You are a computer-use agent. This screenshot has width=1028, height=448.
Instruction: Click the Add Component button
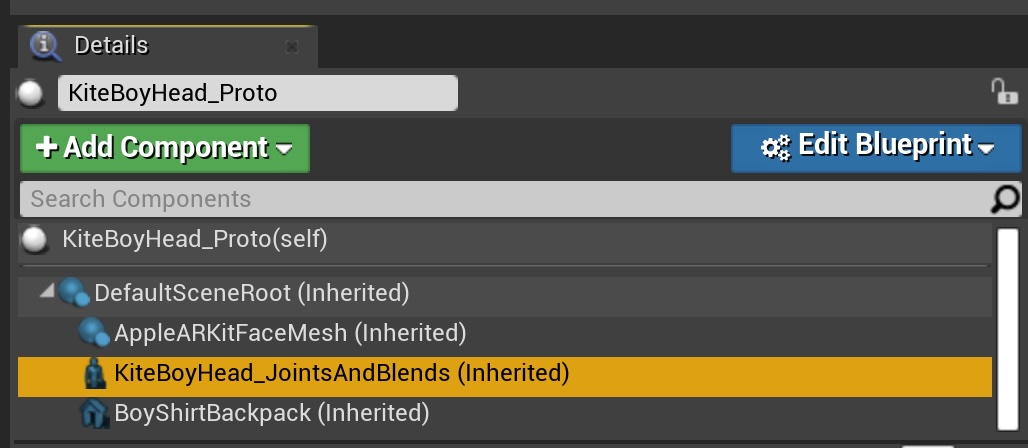coord(165,148)
